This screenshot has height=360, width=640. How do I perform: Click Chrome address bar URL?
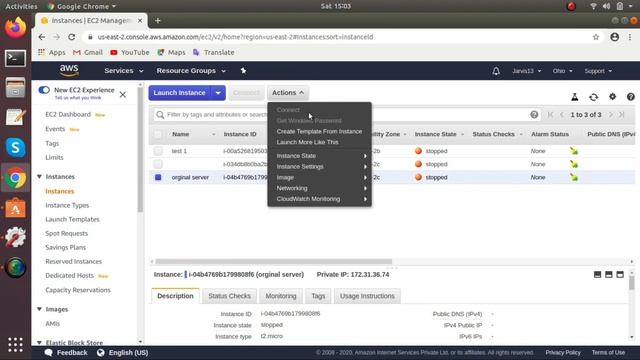[x=235, y=37]
